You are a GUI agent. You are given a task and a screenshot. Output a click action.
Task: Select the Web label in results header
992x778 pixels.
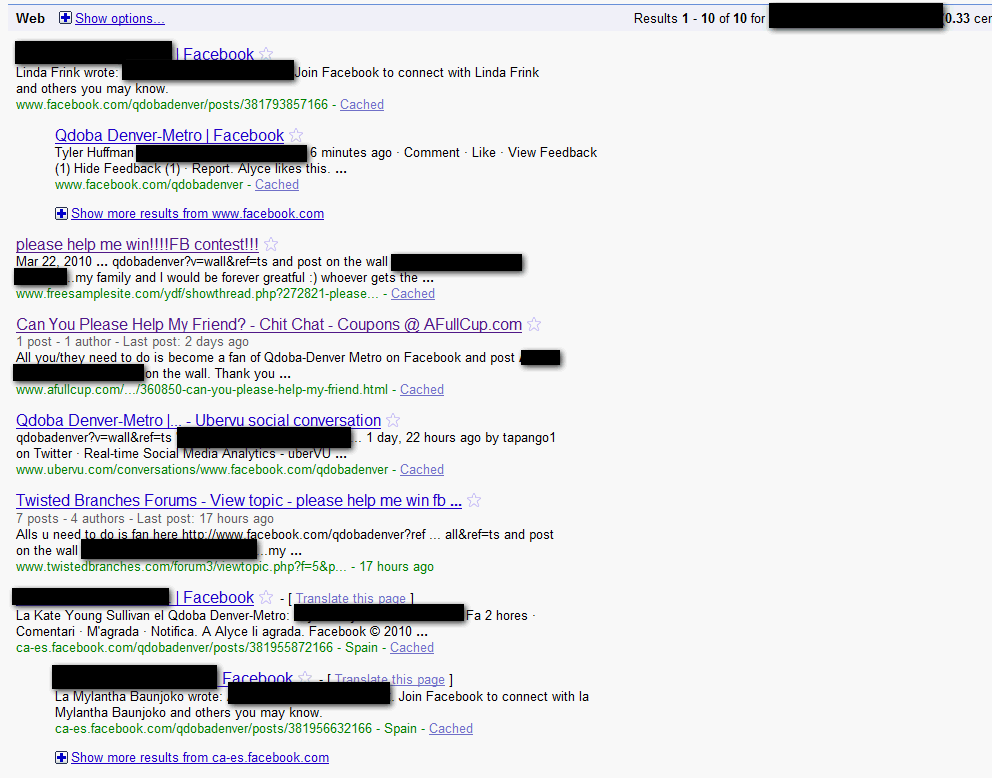[30, 18]
